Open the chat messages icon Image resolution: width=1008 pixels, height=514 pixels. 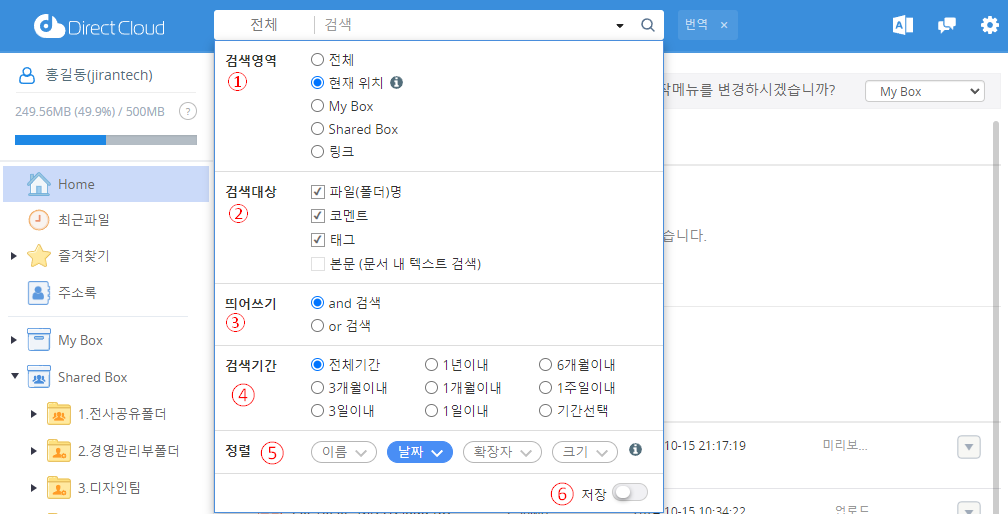pyautogui.click(x=946, y=25)
